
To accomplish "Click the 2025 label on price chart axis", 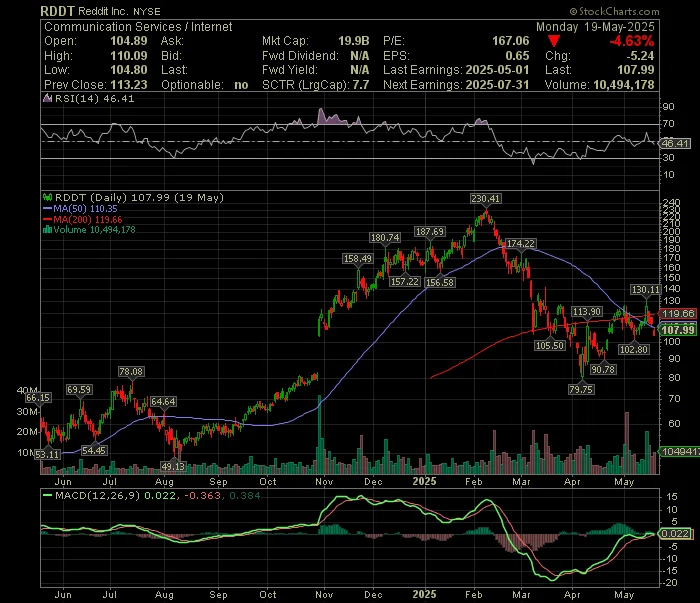I will tap(424, 481).
